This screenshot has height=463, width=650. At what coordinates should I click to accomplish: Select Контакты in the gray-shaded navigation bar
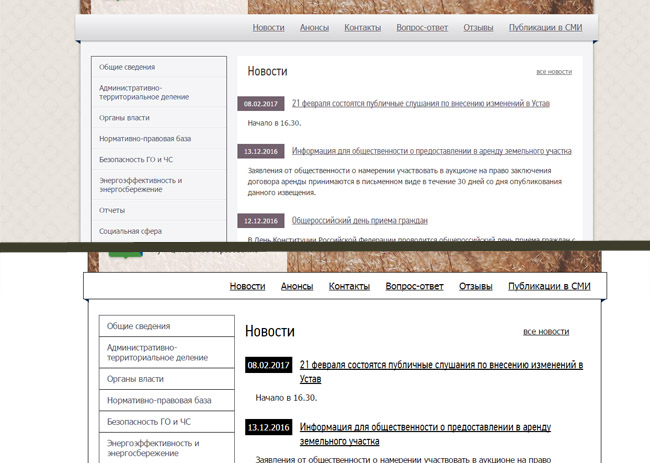tap(362, 27)
